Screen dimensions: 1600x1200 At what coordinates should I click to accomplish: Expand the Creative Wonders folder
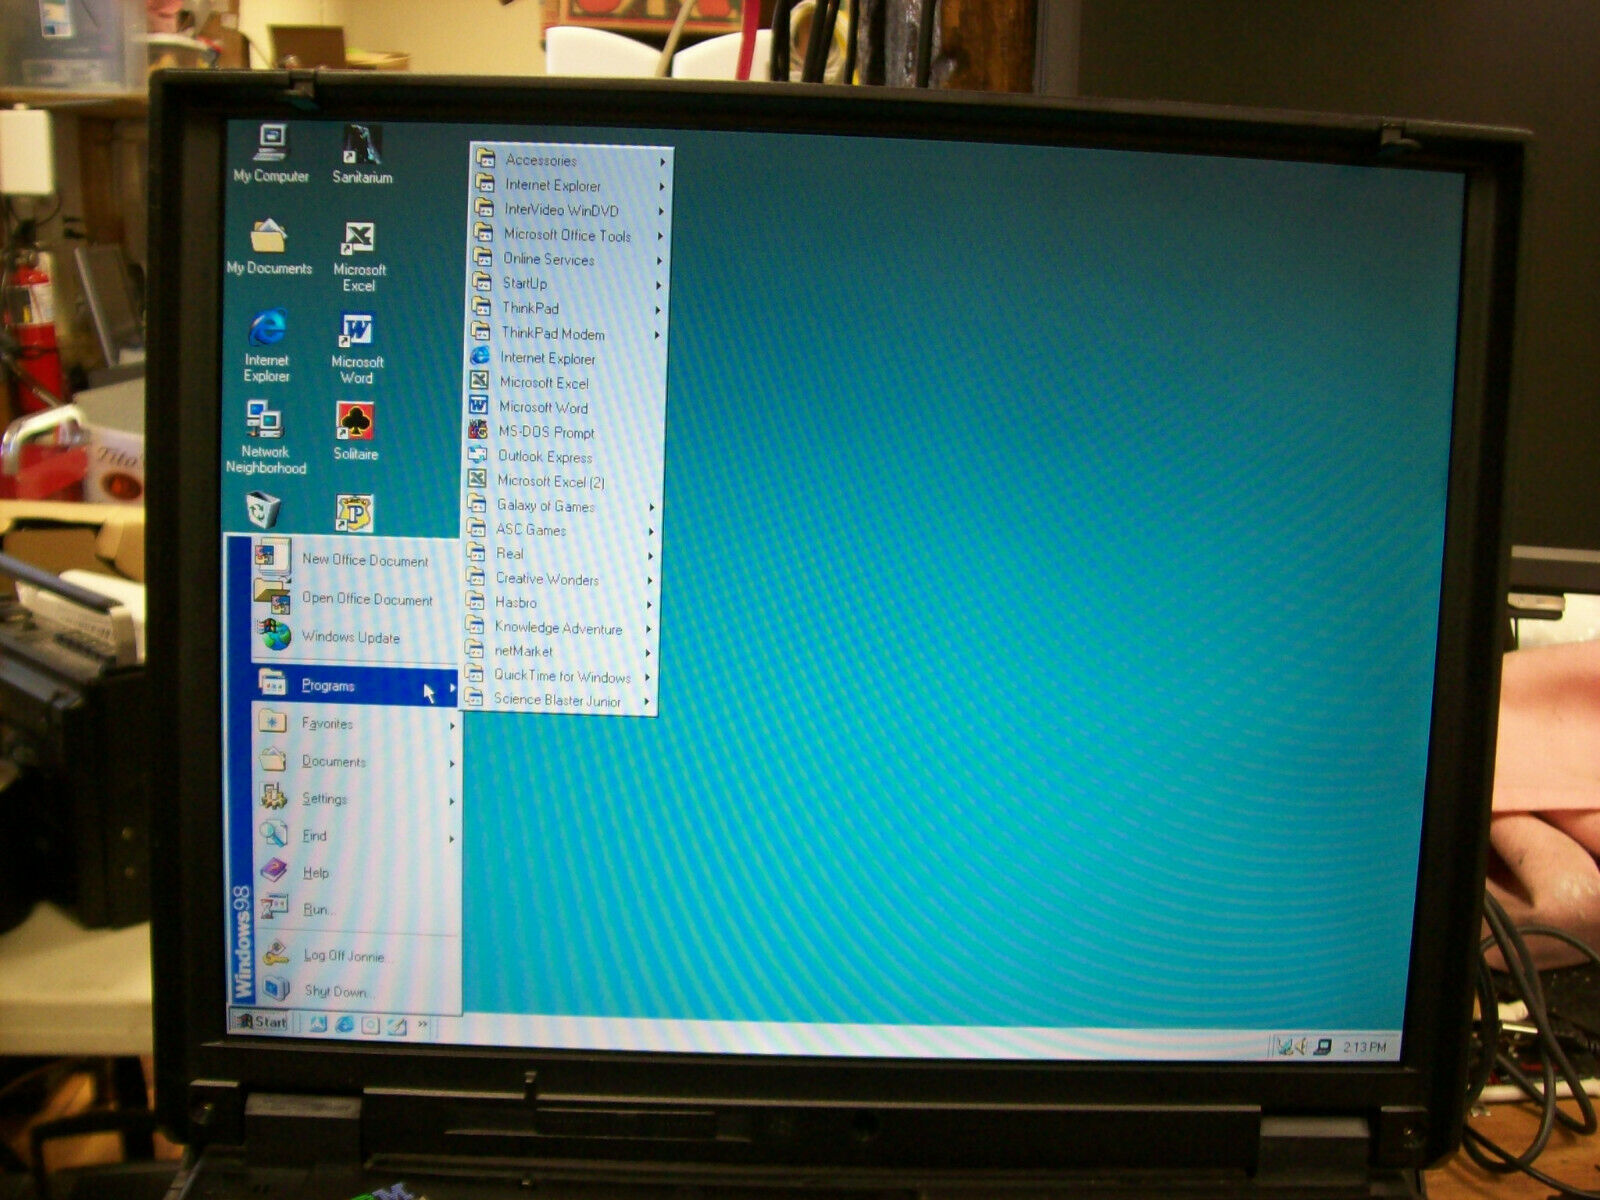pos(562,579)
